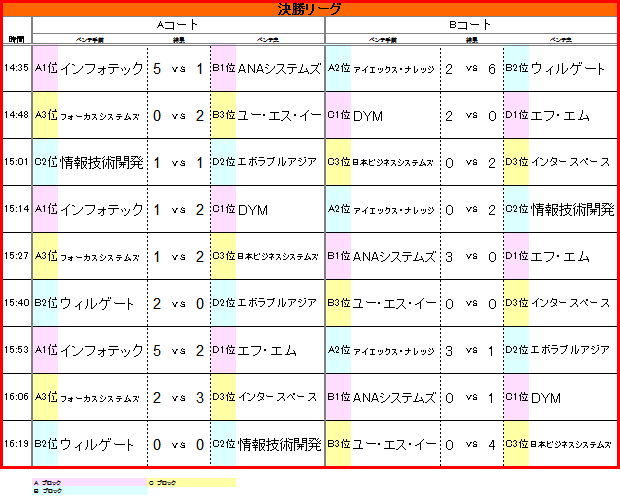Click DYM in the 14:48 row
The image size is (620, 500).
point(368,116)
